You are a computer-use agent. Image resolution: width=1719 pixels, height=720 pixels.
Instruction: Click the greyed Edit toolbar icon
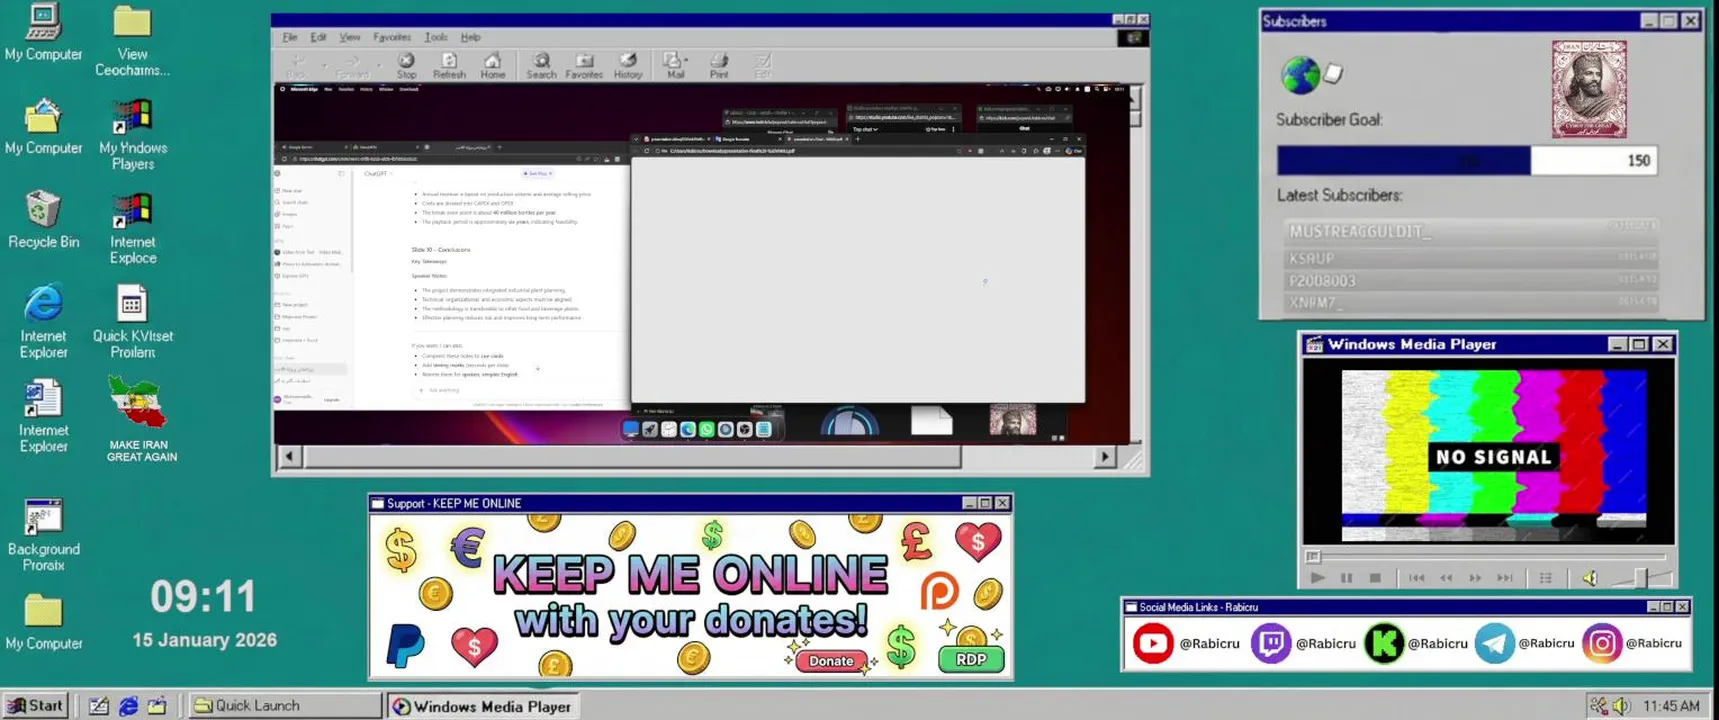763,65
